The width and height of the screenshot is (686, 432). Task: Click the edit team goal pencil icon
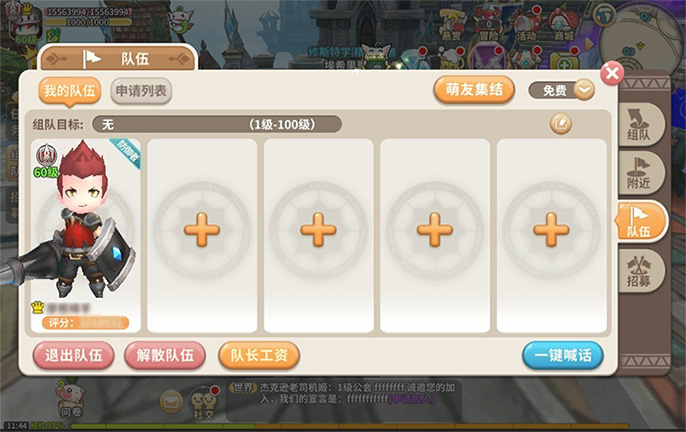(x=560, y=123)
